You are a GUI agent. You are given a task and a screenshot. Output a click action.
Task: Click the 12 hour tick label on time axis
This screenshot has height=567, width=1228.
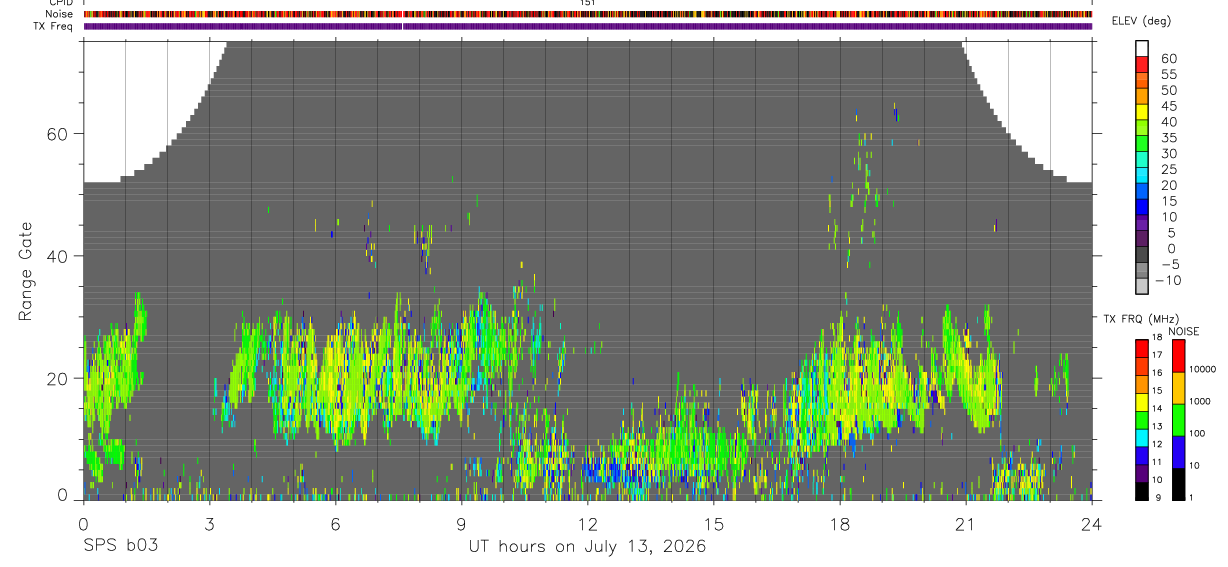(587, 523)
